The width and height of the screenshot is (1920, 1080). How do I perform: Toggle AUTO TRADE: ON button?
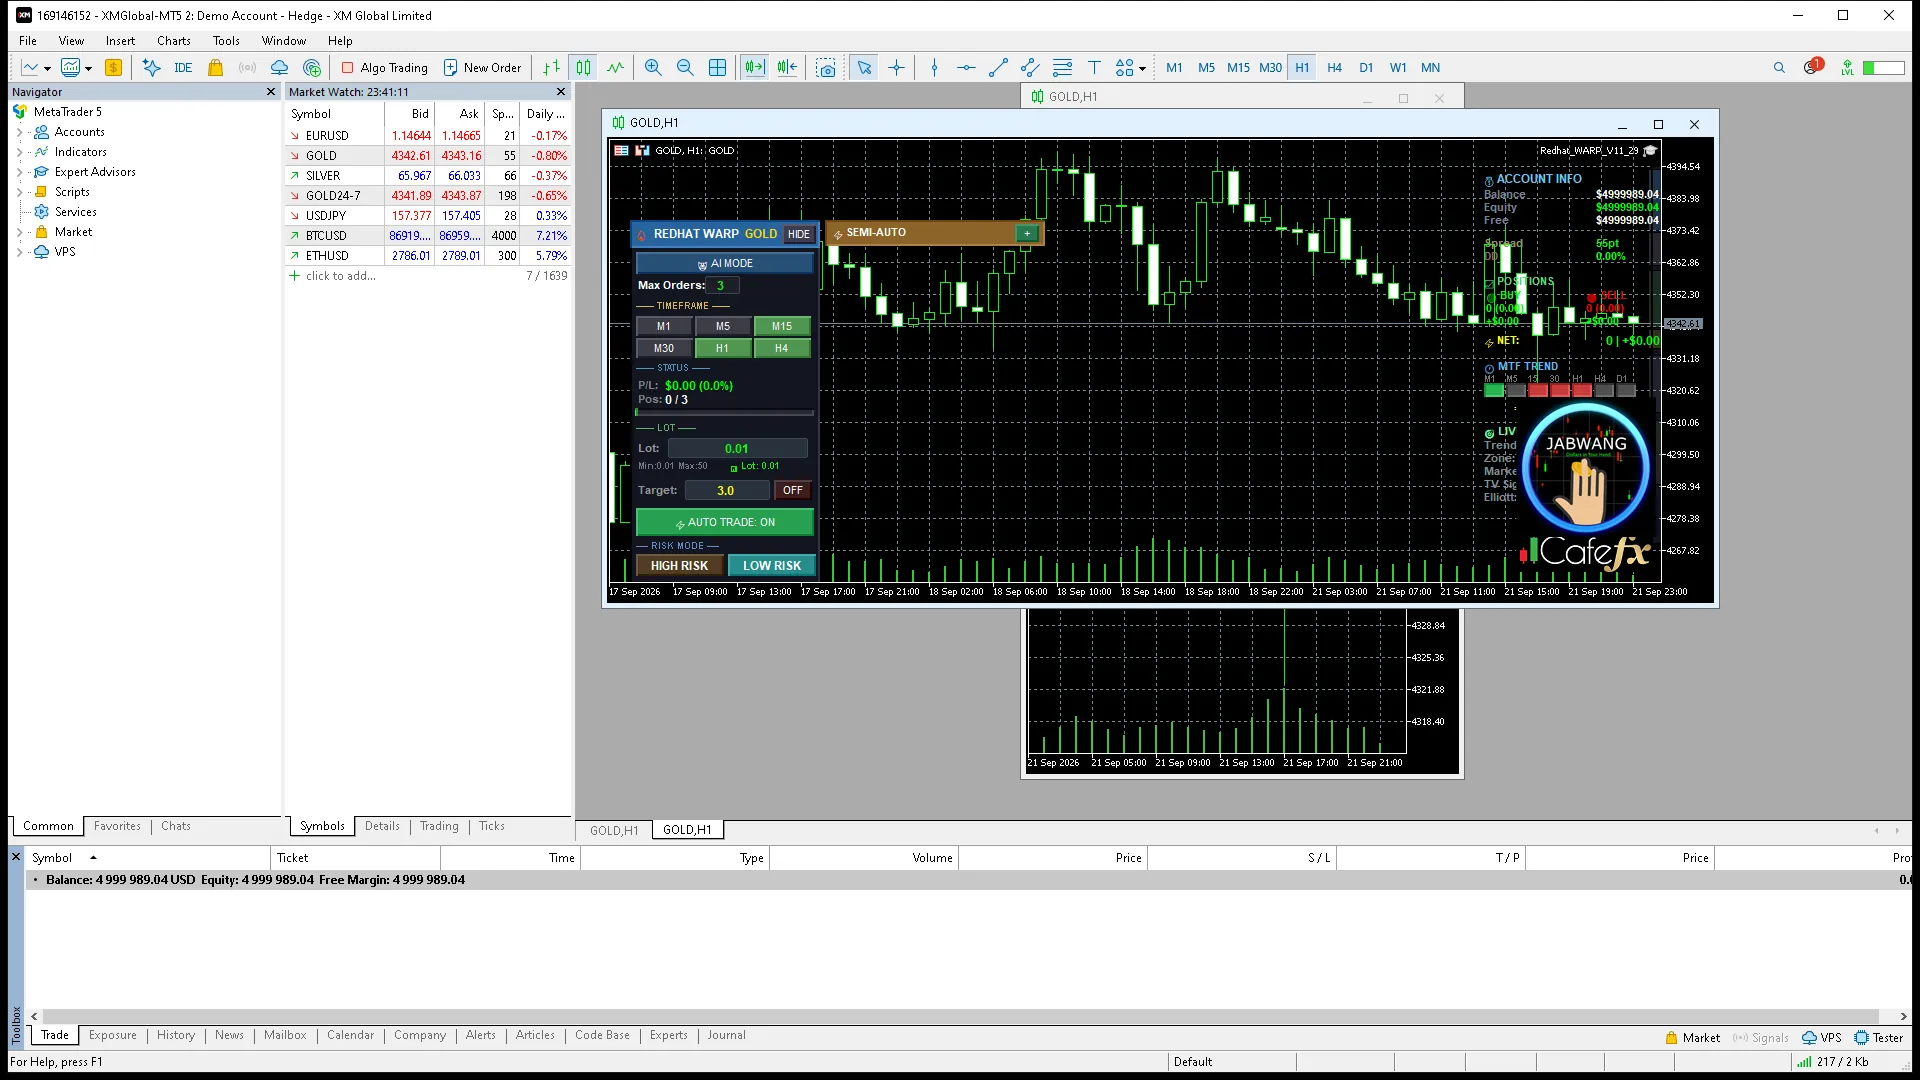tap(725, 522)
